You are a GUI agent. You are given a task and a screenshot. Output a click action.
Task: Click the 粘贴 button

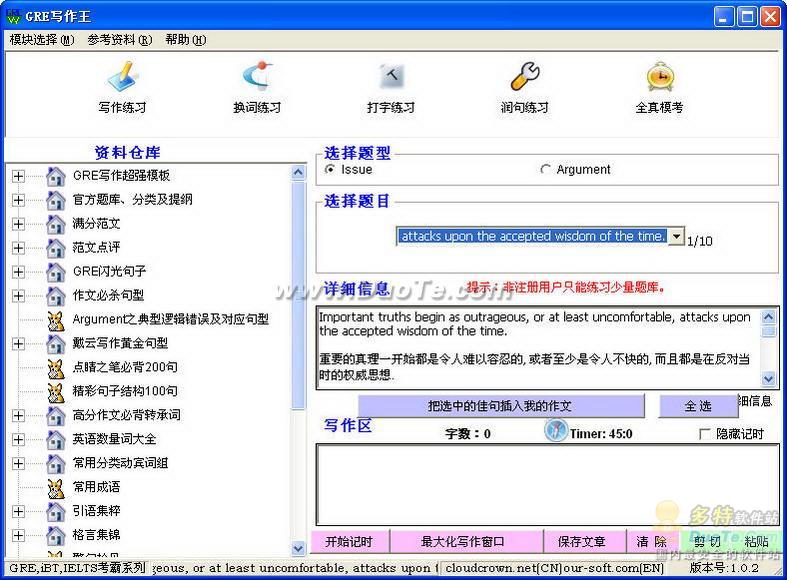click(x=756, y=542)
